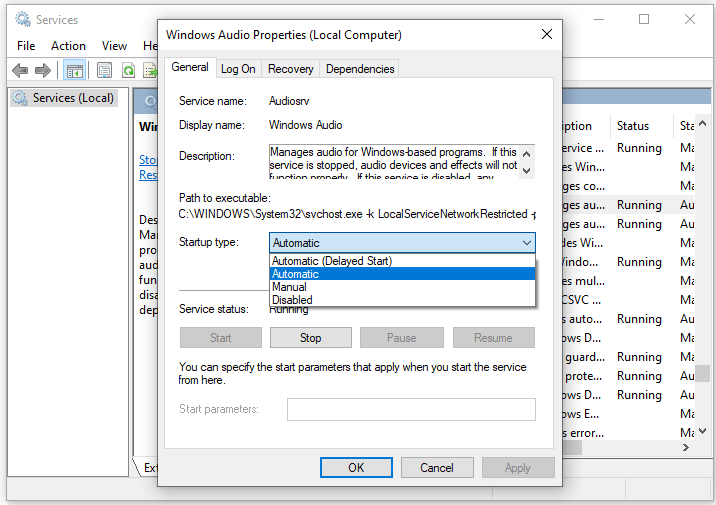The image size is (716, 505).
Task: Switch to the General tab
Action: tap(190, 67)
